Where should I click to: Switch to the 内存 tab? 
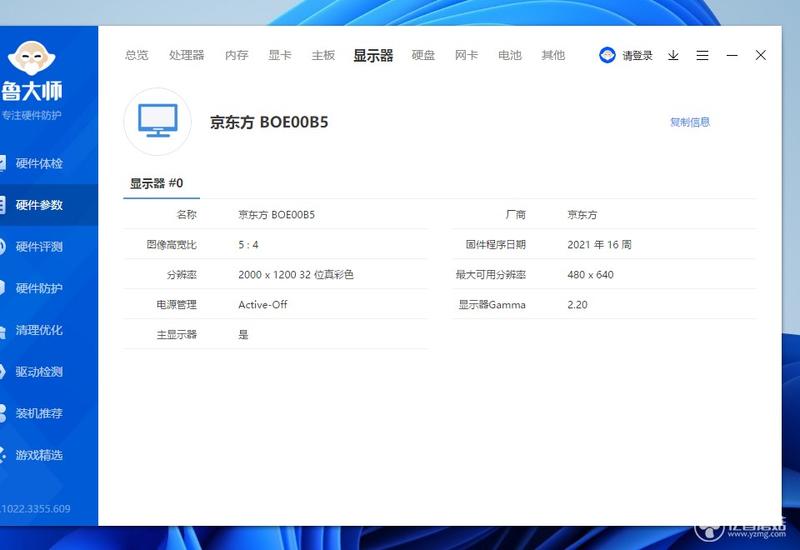pos(236,55)
